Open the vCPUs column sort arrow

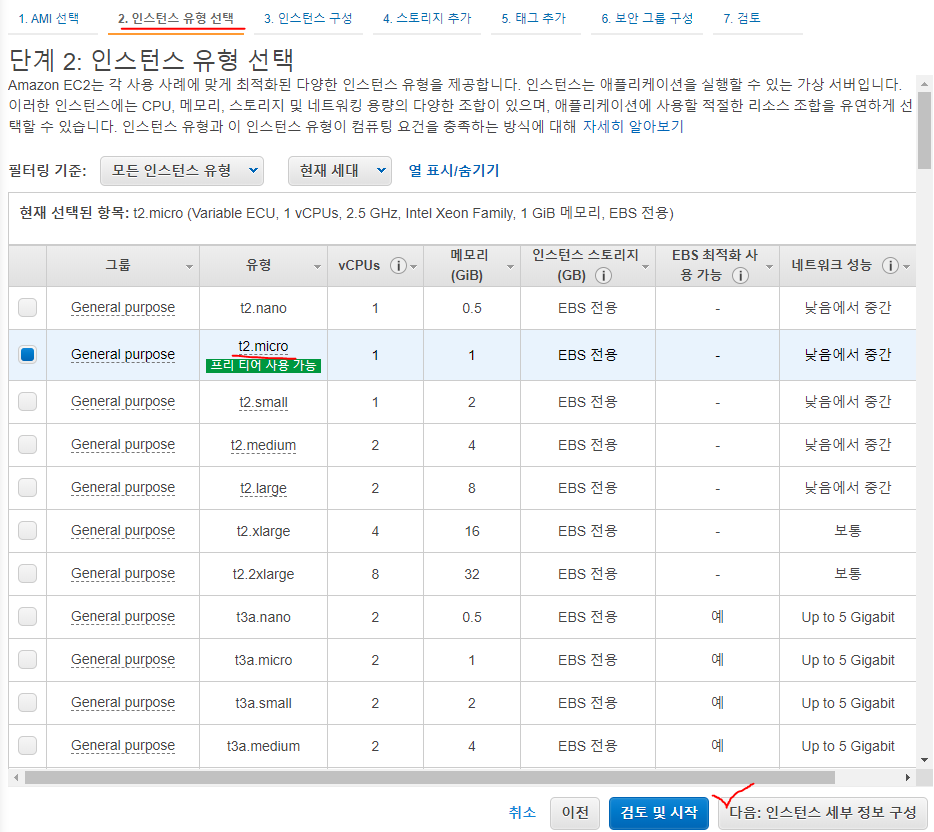413,267
